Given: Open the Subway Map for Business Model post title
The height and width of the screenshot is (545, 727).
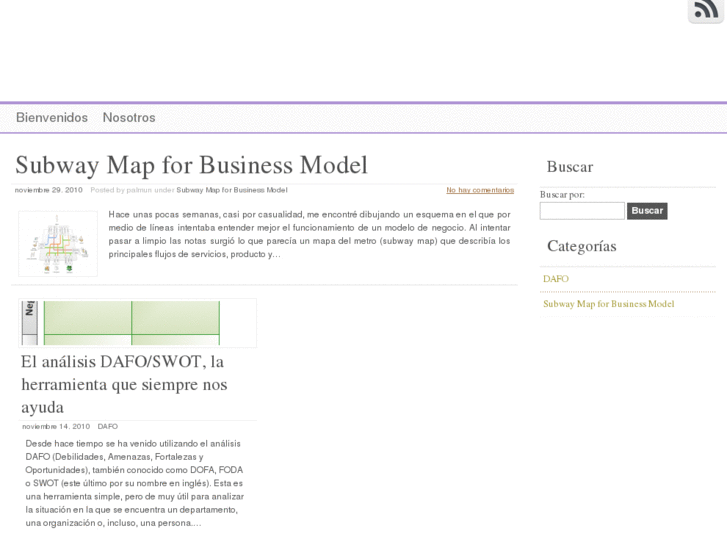Looking at the screenshot, I should (191, 165).
